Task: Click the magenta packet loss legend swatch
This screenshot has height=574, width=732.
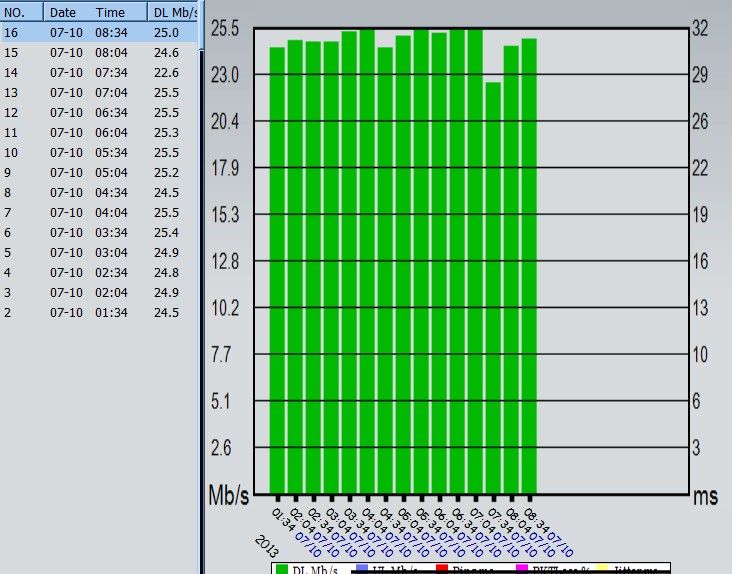Action: pos(522,569)
